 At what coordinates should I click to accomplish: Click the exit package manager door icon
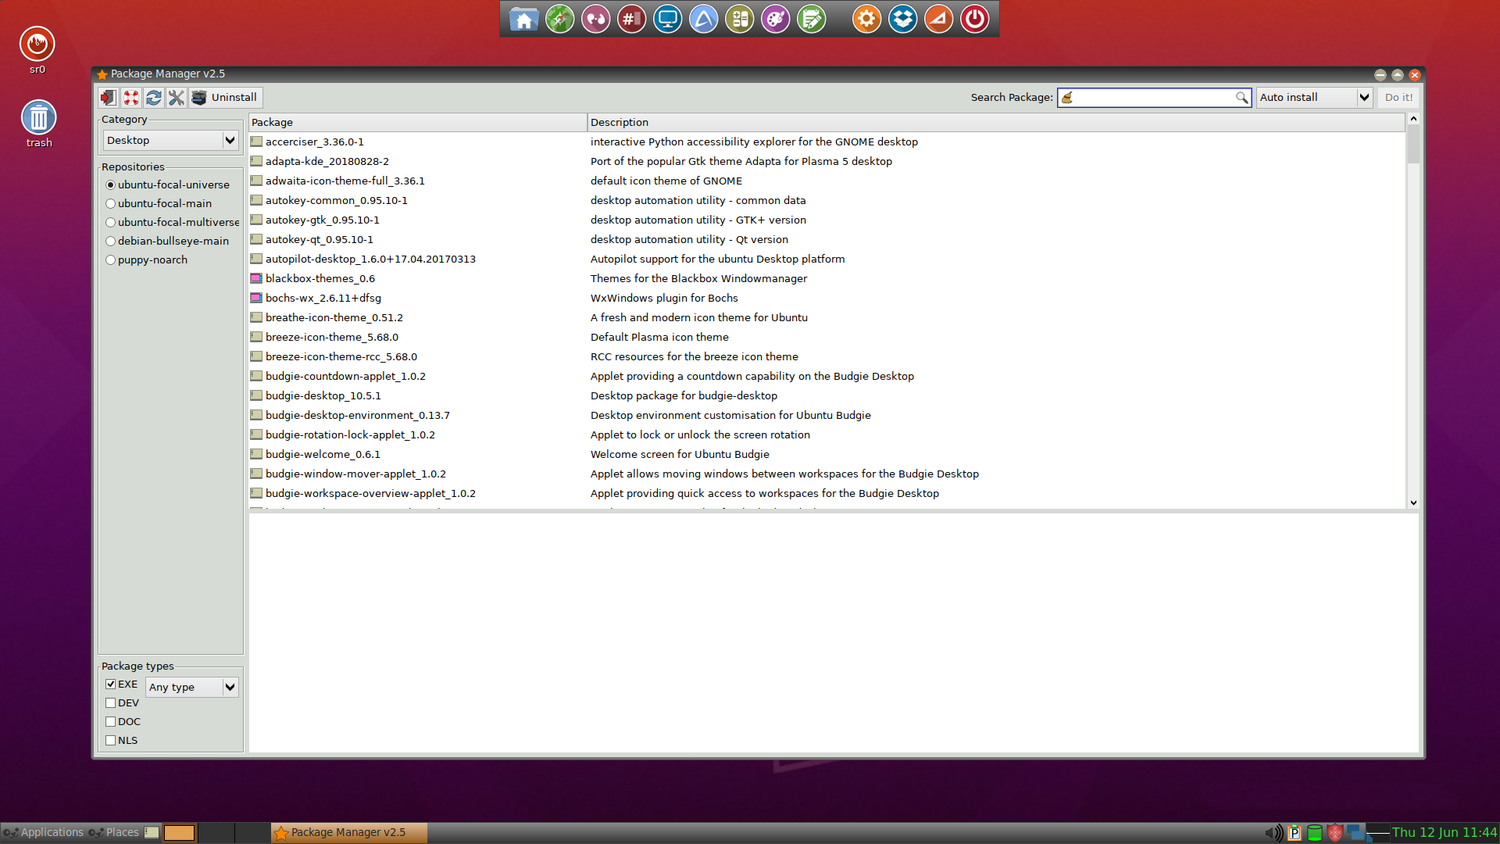(x=108, y=97)
